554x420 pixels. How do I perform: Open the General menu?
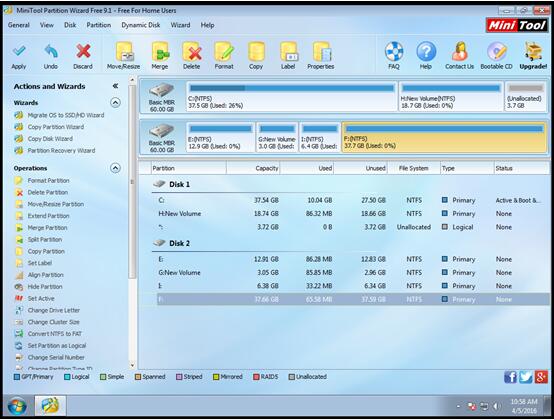(x=19, y=25)
